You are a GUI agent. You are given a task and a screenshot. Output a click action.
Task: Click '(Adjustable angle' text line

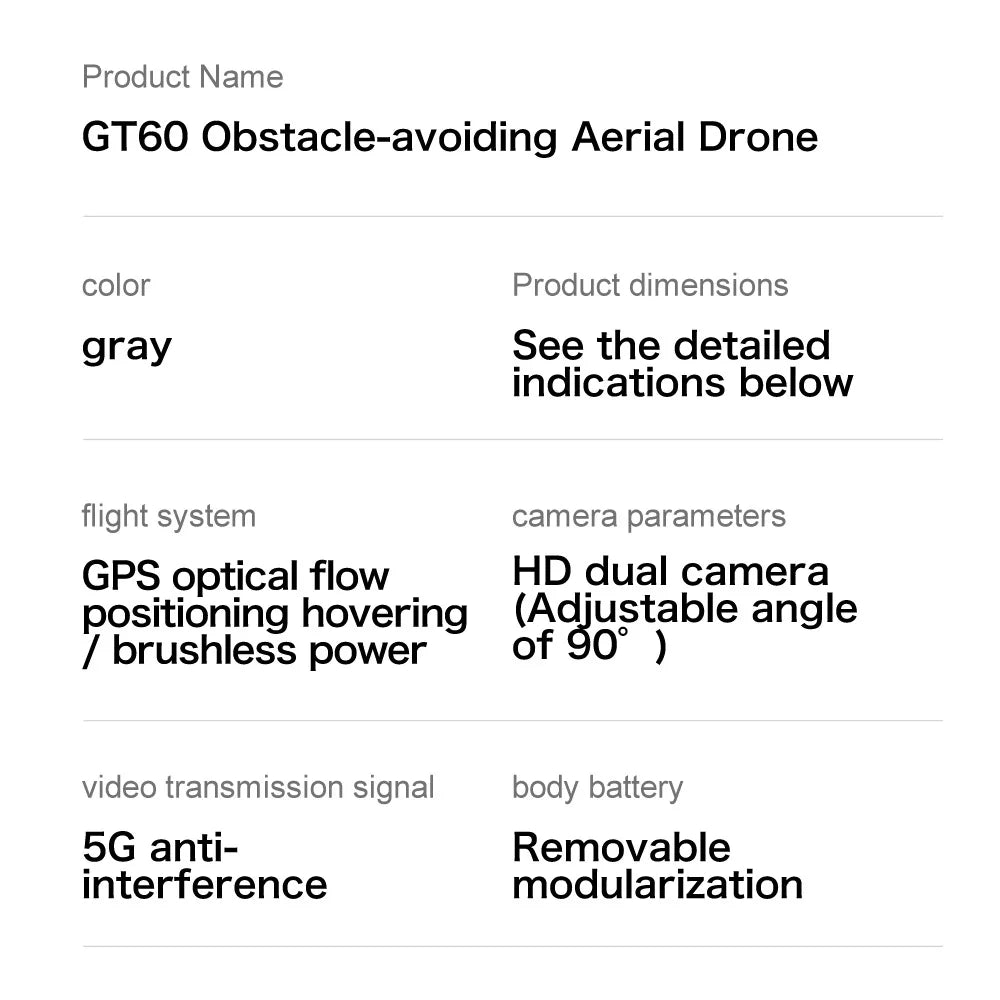coord(685,609)
